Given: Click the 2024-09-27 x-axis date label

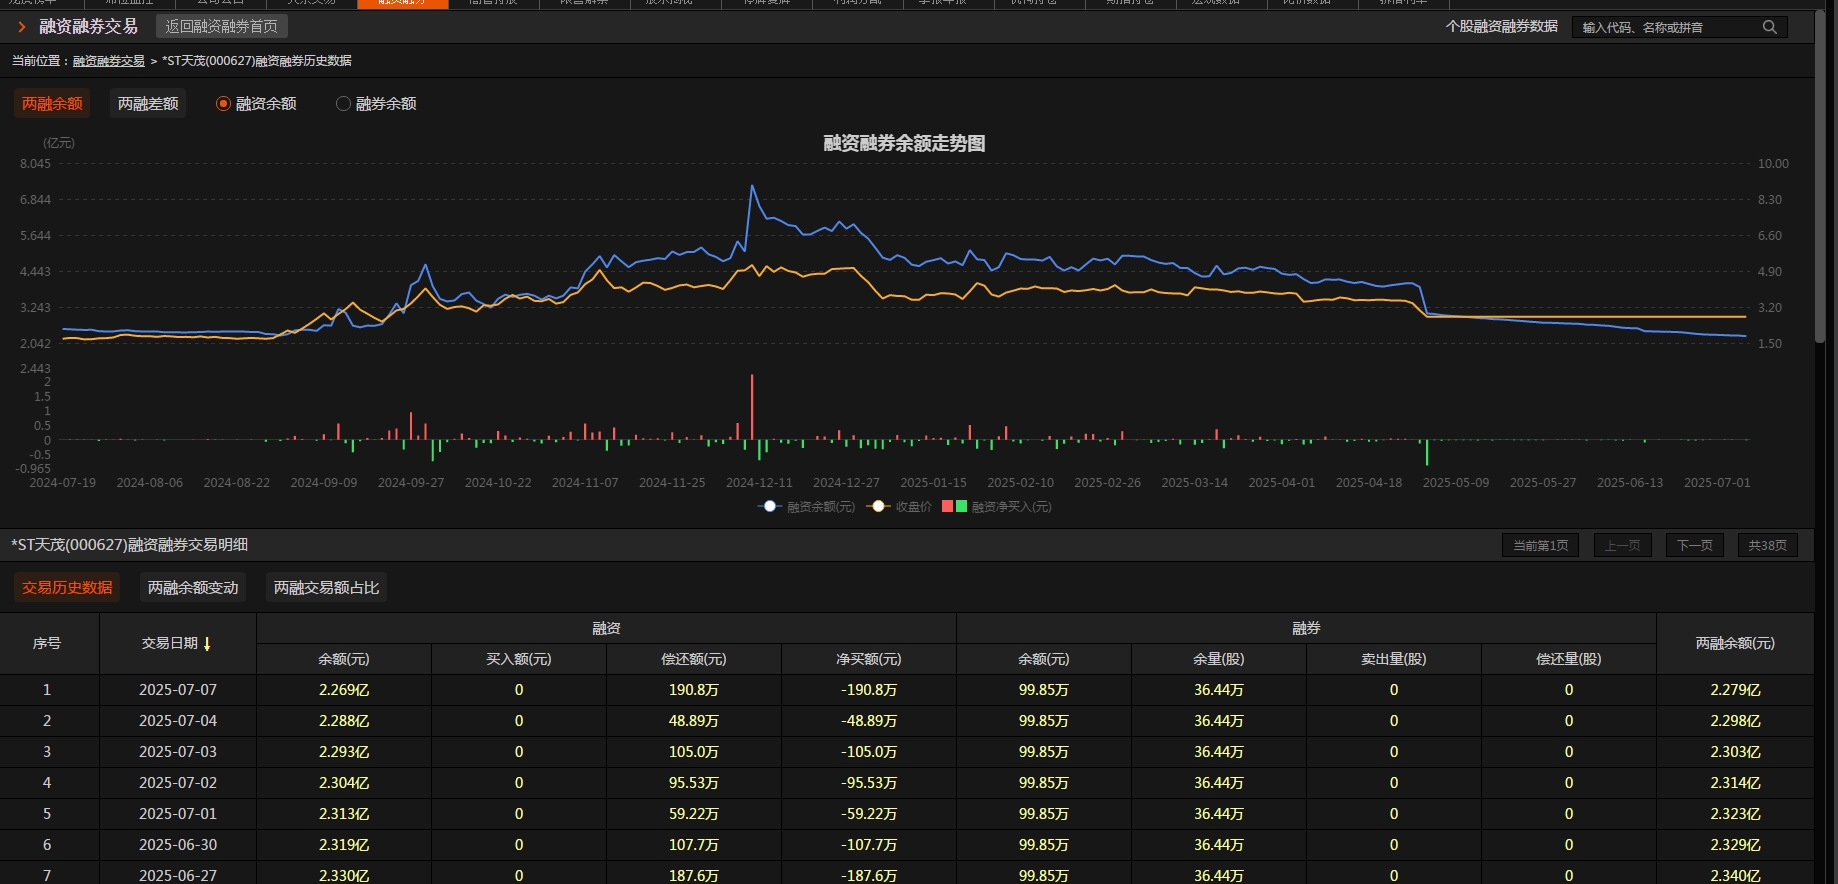Looking at the screenshot, I should pos(411,483).
